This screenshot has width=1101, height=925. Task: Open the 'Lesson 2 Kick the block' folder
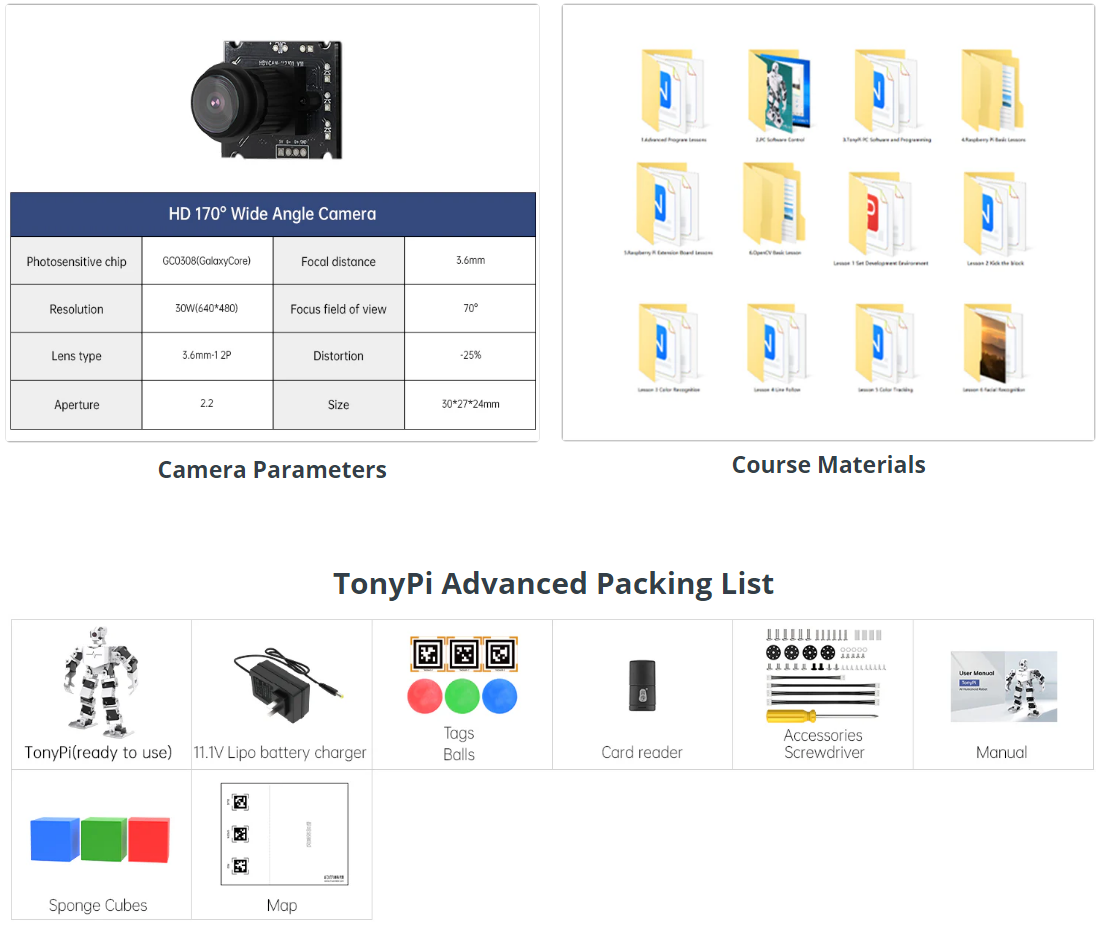point(995,214)
